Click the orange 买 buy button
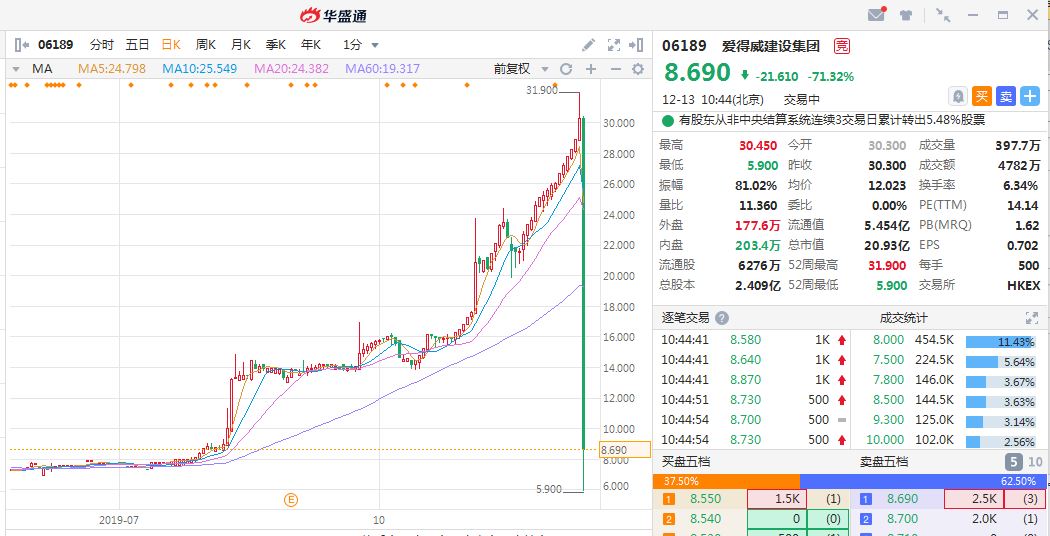The width and height of the screenshot is (1050, 536). point(982,96)
